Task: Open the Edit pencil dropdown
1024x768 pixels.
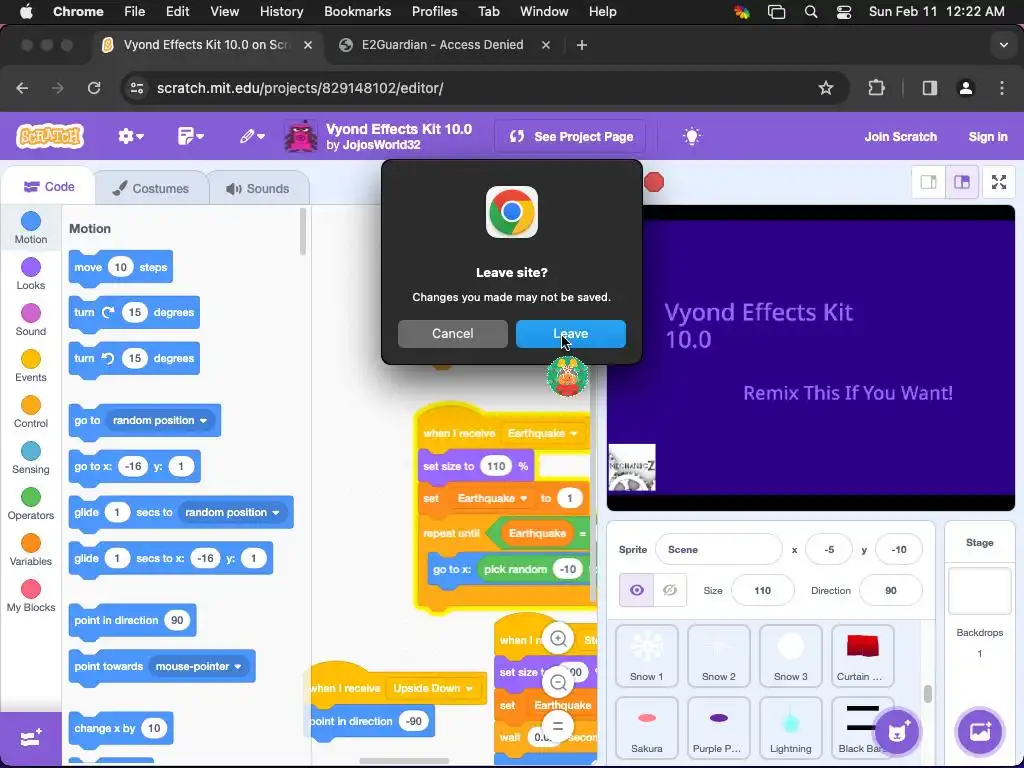Action: click(x=251, y=136)
